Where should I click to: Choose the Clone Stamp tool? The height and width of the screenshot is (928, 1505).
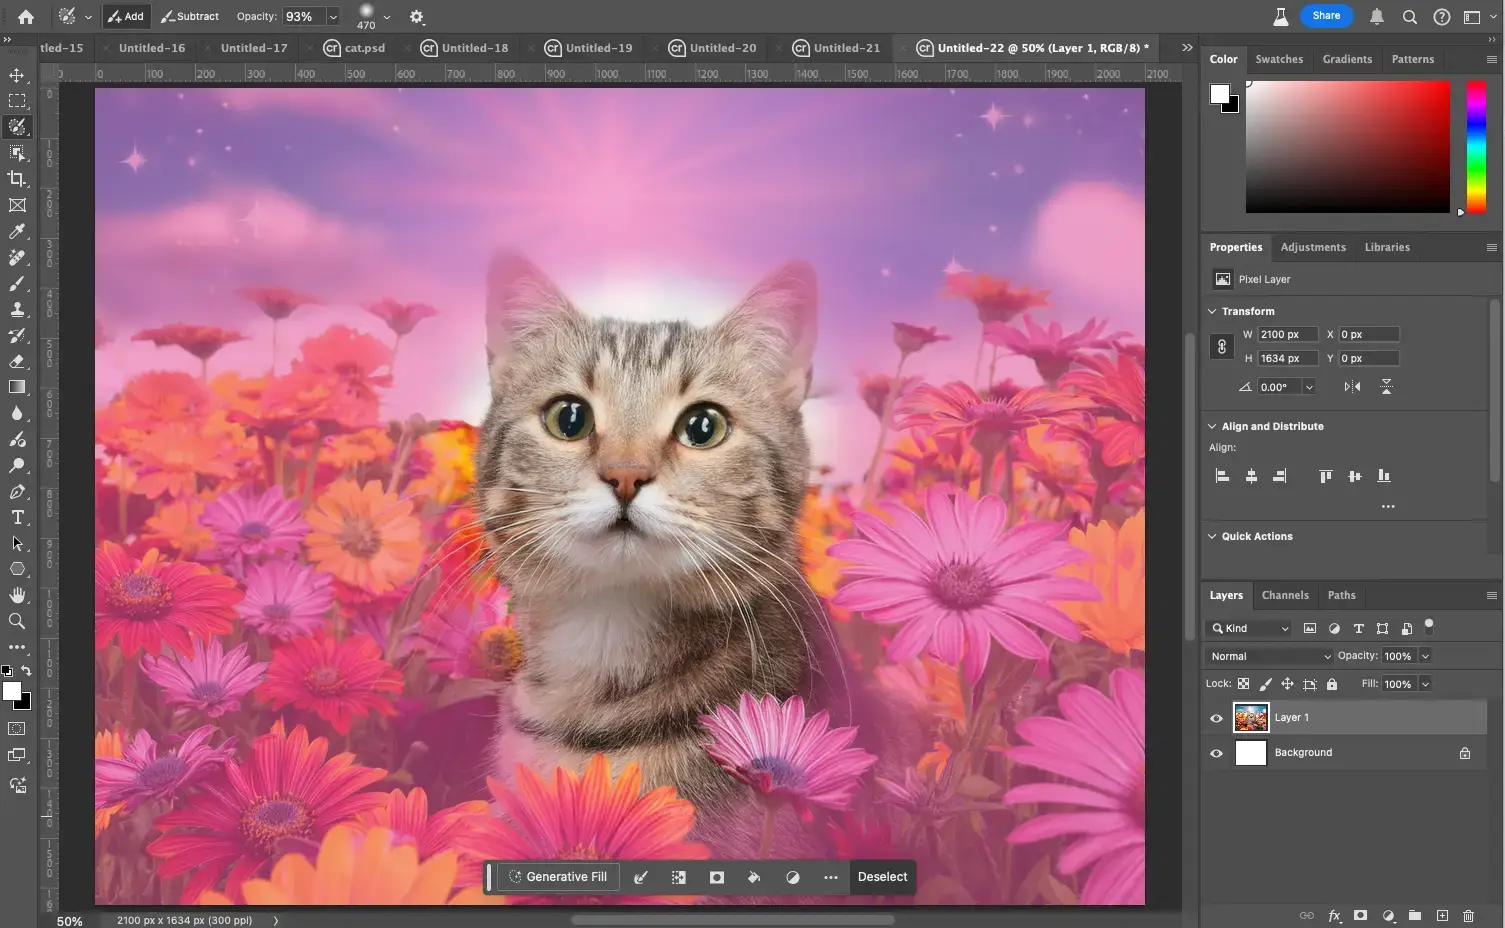click(x=17, y=310)
